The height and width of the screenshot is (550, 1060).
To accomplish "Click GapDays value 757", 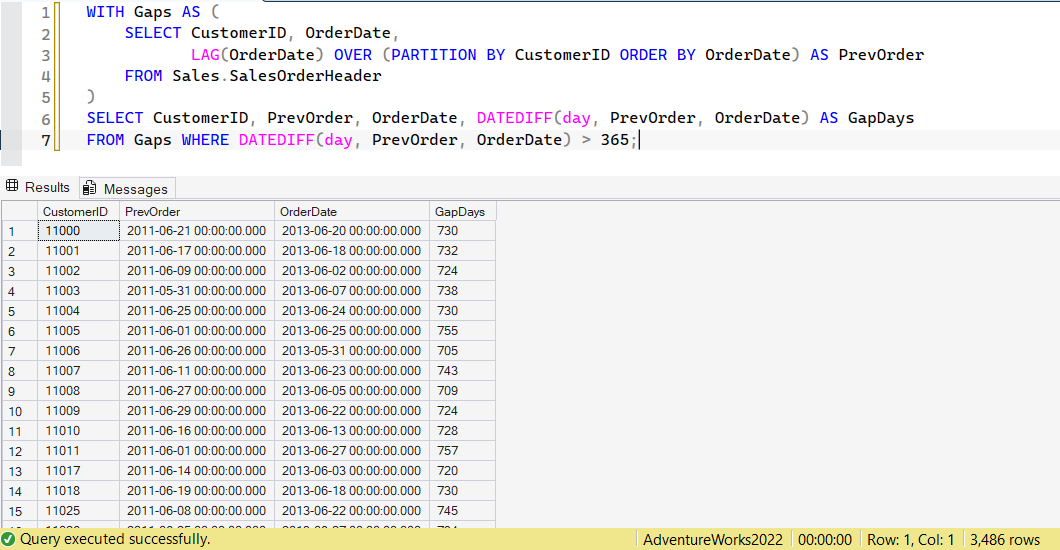I will [462, 451].
